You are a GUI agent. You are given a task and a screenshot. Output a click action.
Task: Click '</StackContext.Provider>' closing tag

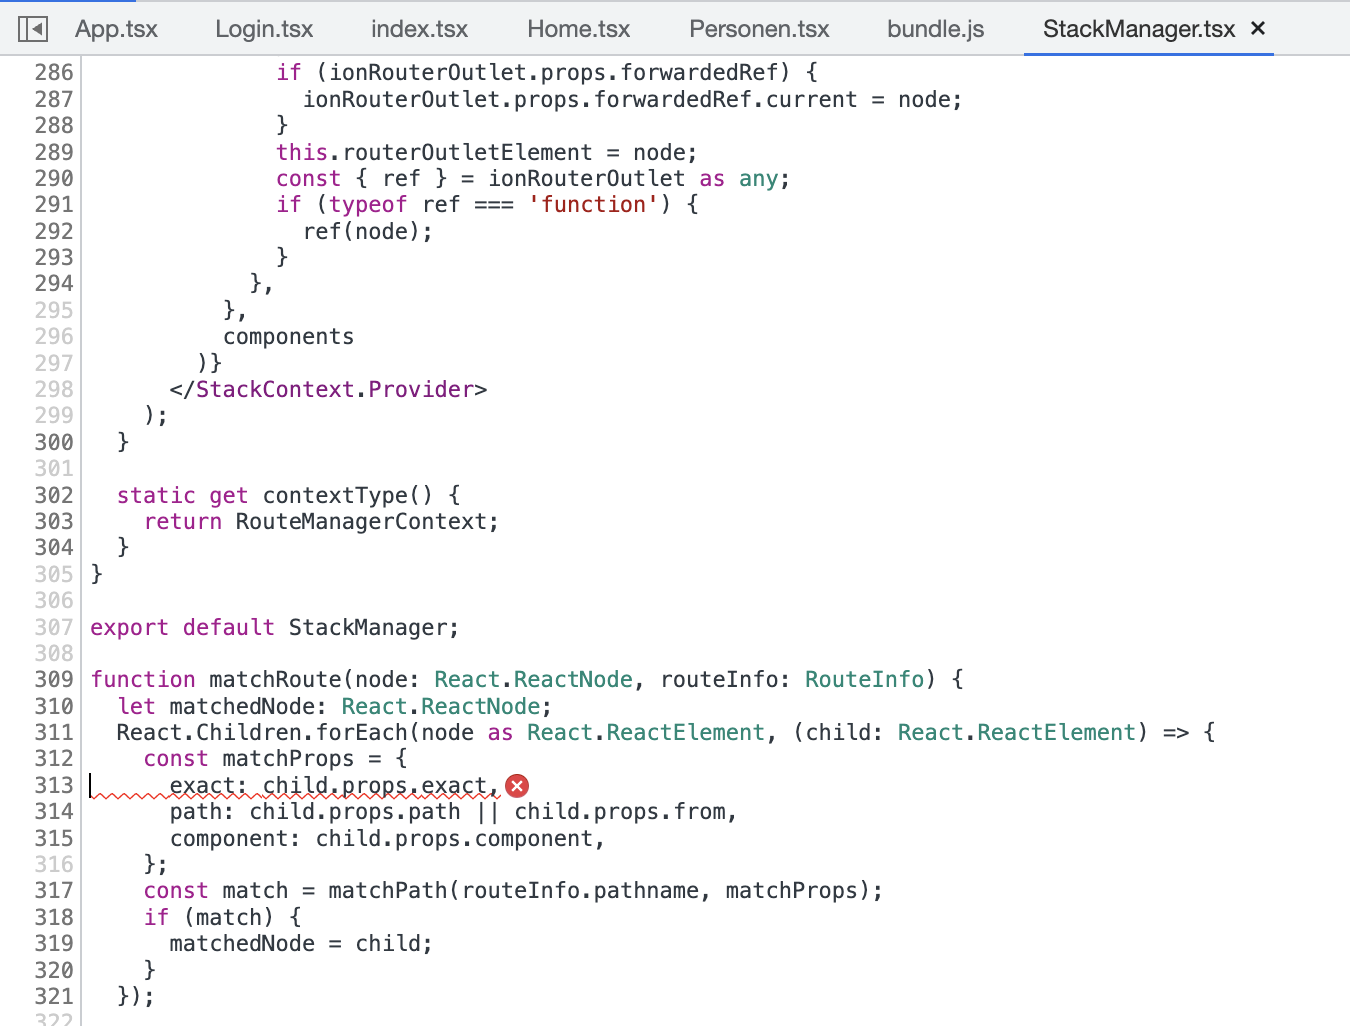coord(328,389)
